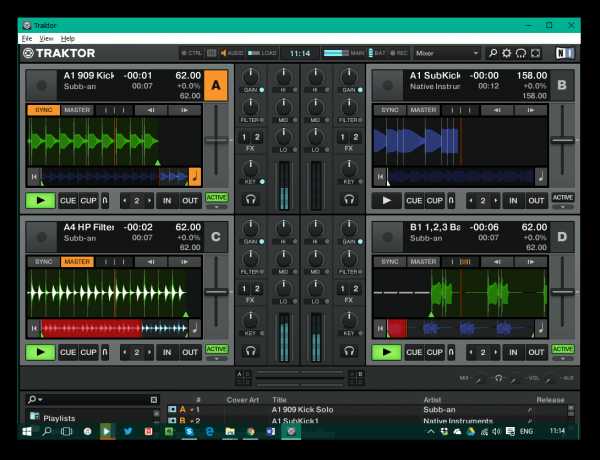600x460 pixels.
Task: Click the Deck A letter focus icon
Action: [x=215, y=86]
